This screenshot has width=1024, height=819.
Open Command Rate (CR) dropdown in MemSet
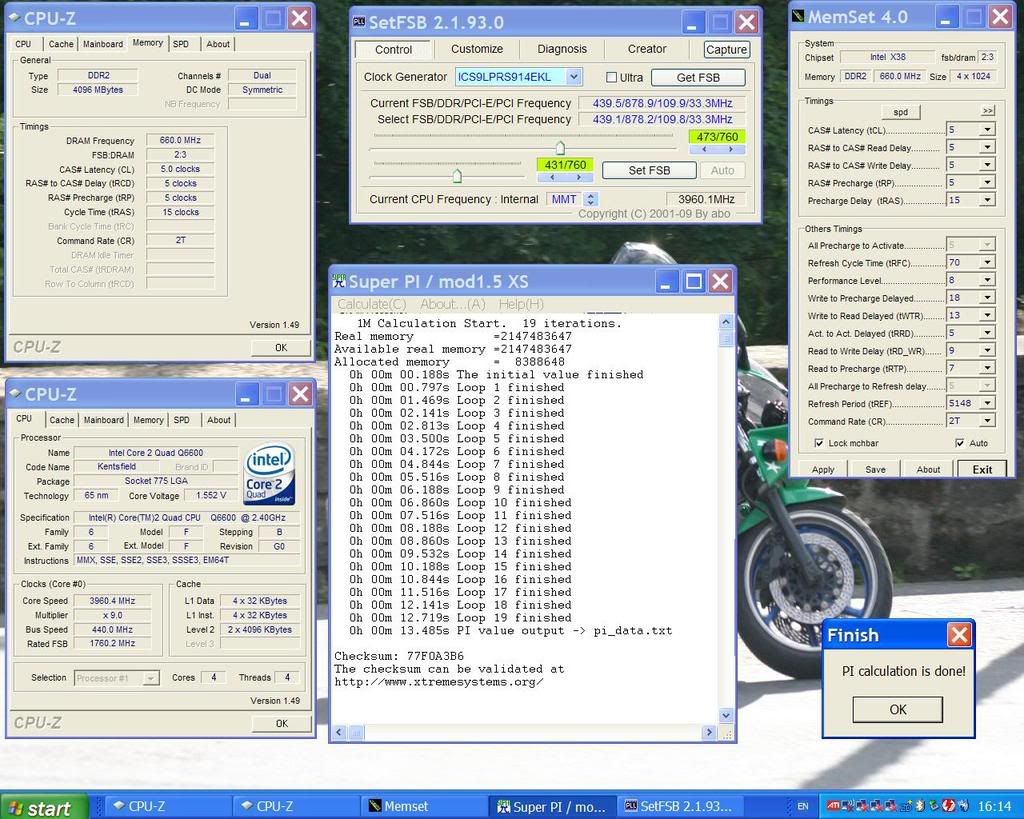[x=987, y=421]
